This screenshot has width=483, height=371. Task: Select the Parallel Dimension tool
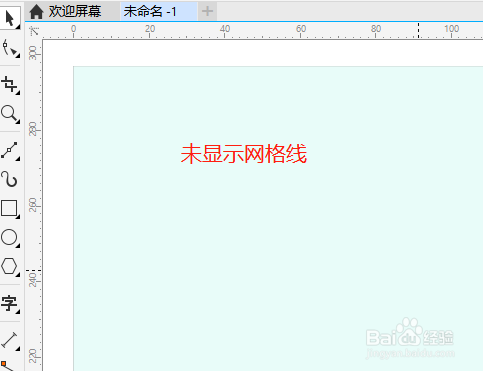point(9,340)
